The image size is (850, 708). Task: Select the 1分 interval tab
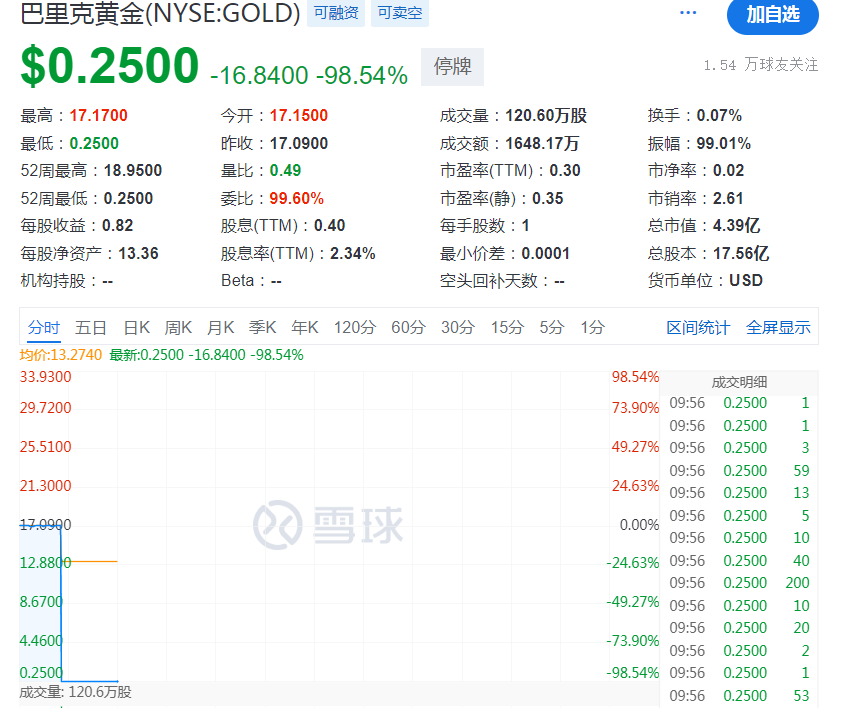593,327
